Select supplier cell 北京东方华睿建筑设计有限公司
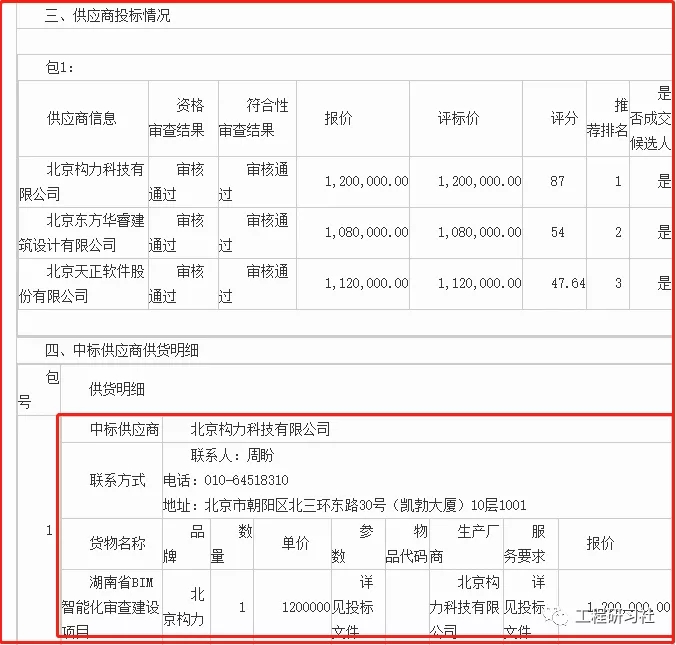The image size is (676, 645). tap(81, 233)
